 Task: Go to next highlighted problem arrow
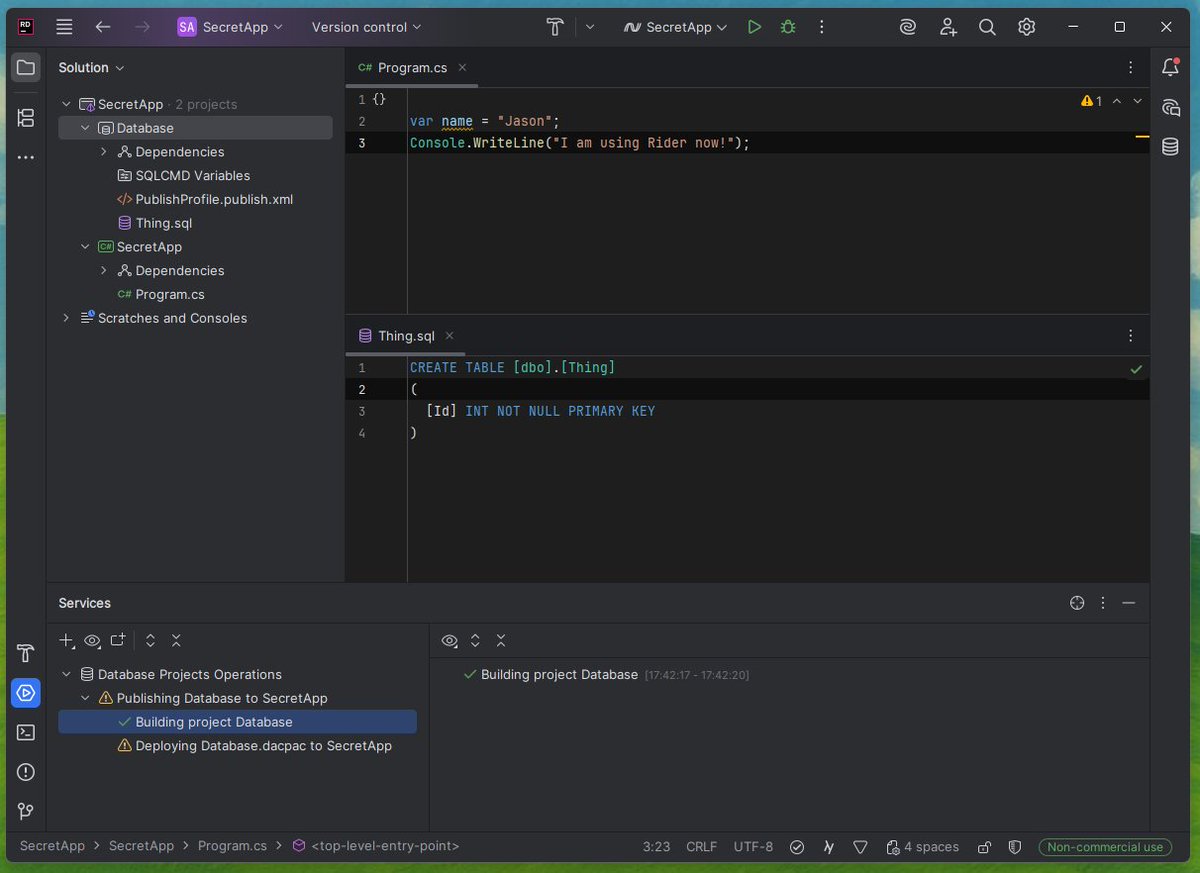click(x=1138, y=101)
